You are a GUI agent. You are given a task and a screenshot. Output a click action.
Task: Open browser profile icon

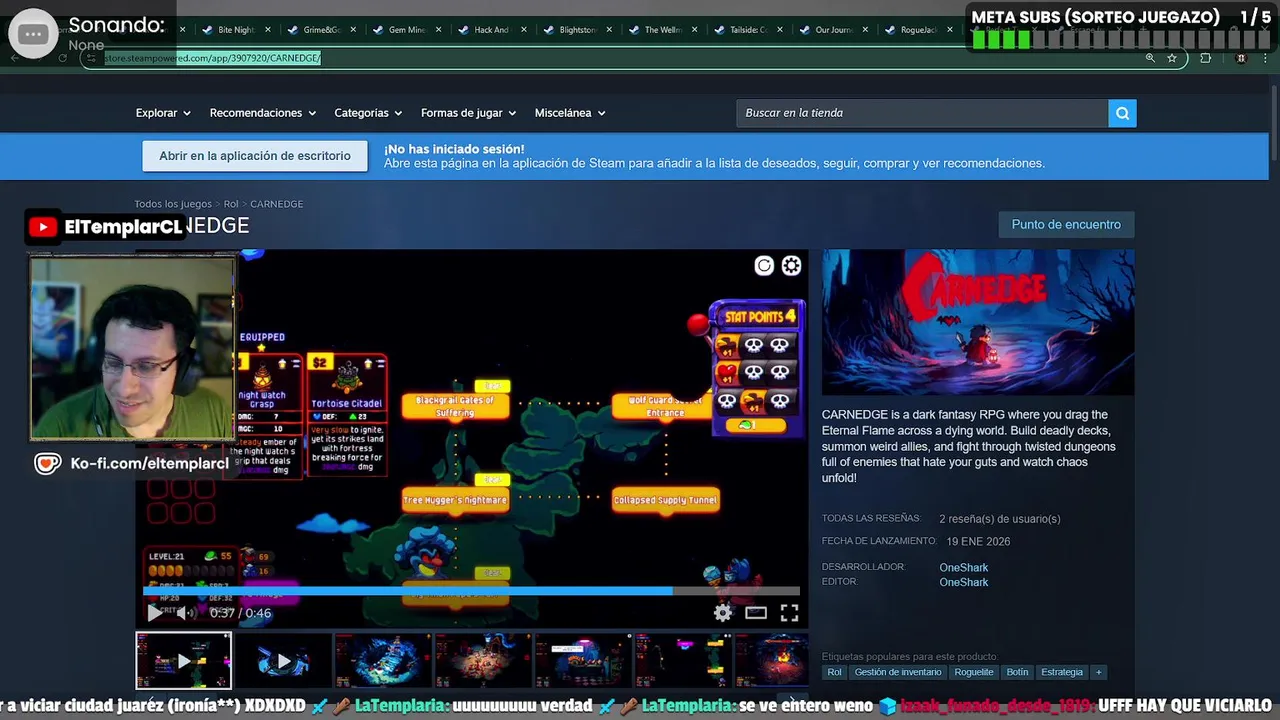1241,58
